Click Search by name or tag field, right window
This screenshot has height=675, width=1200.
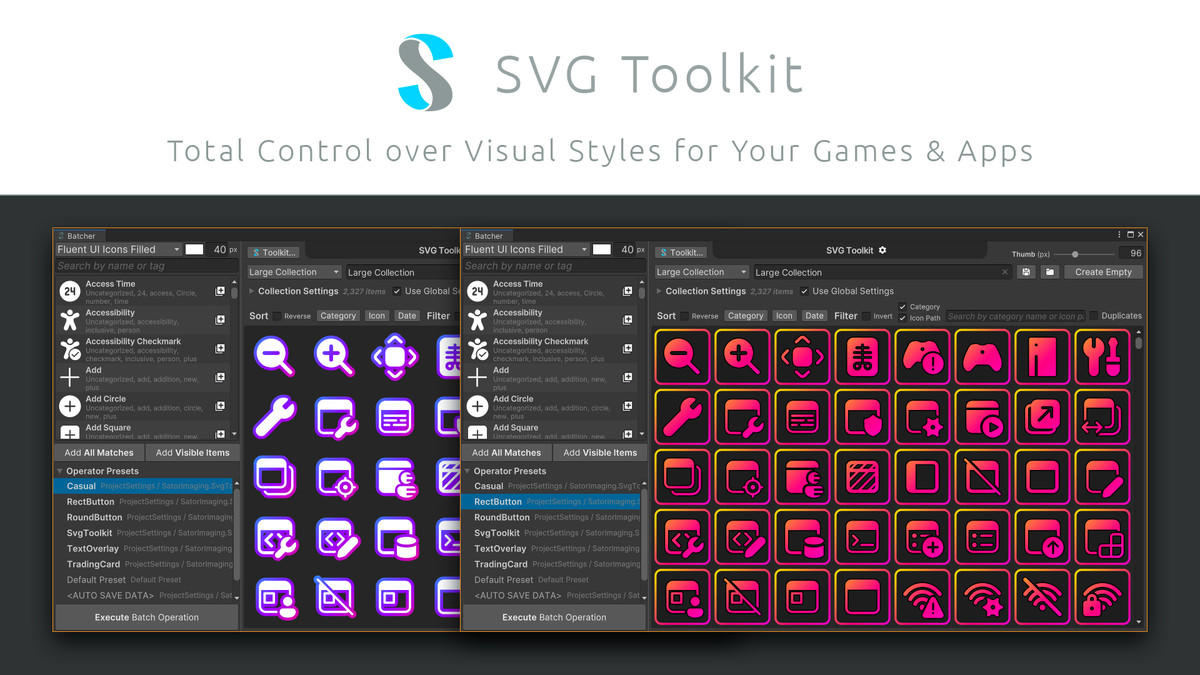[553, 266]
